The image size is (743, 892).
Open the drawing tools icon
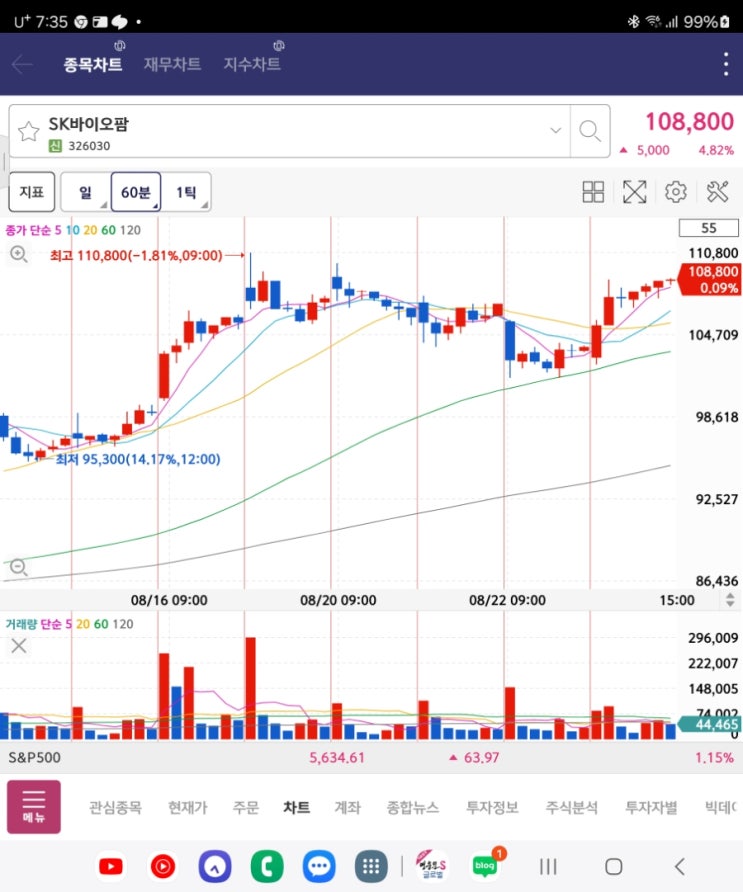tap(717, 192)
